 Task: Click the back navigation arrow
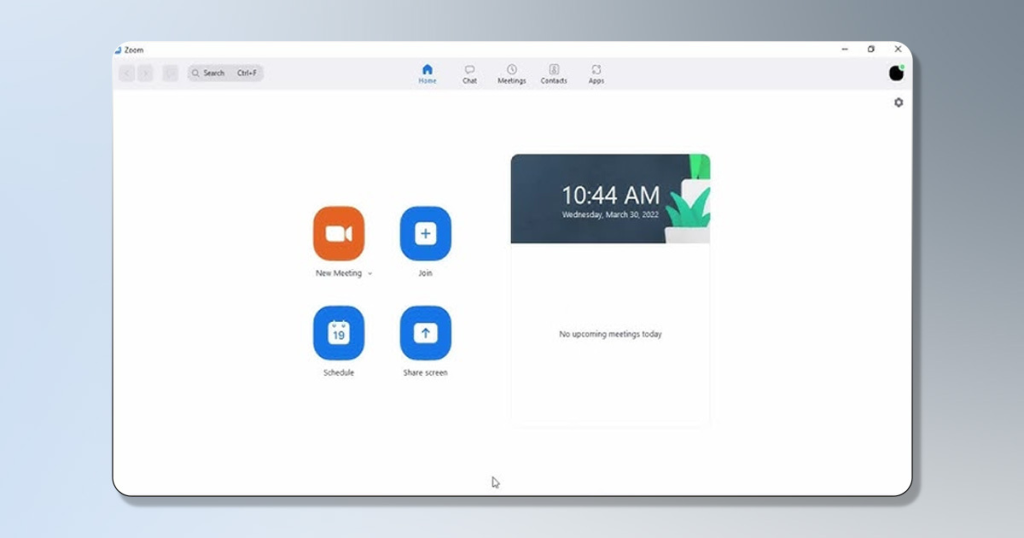click(x=127, y=73)
